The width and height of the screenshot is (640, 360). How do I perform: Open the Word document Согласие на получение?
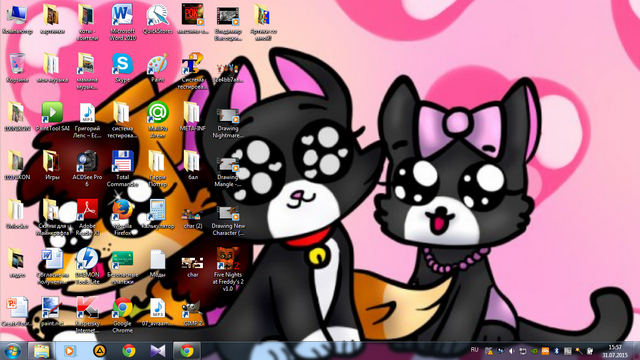(x=52, y=266)
